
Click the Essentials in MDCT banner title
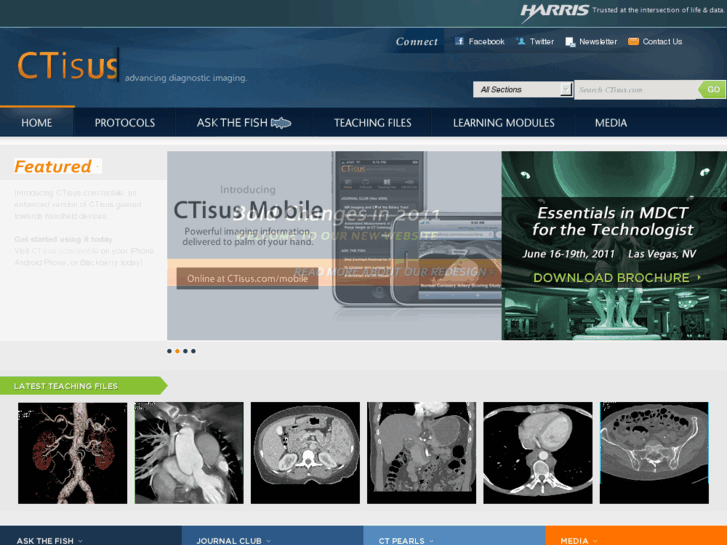pos(612,221)
